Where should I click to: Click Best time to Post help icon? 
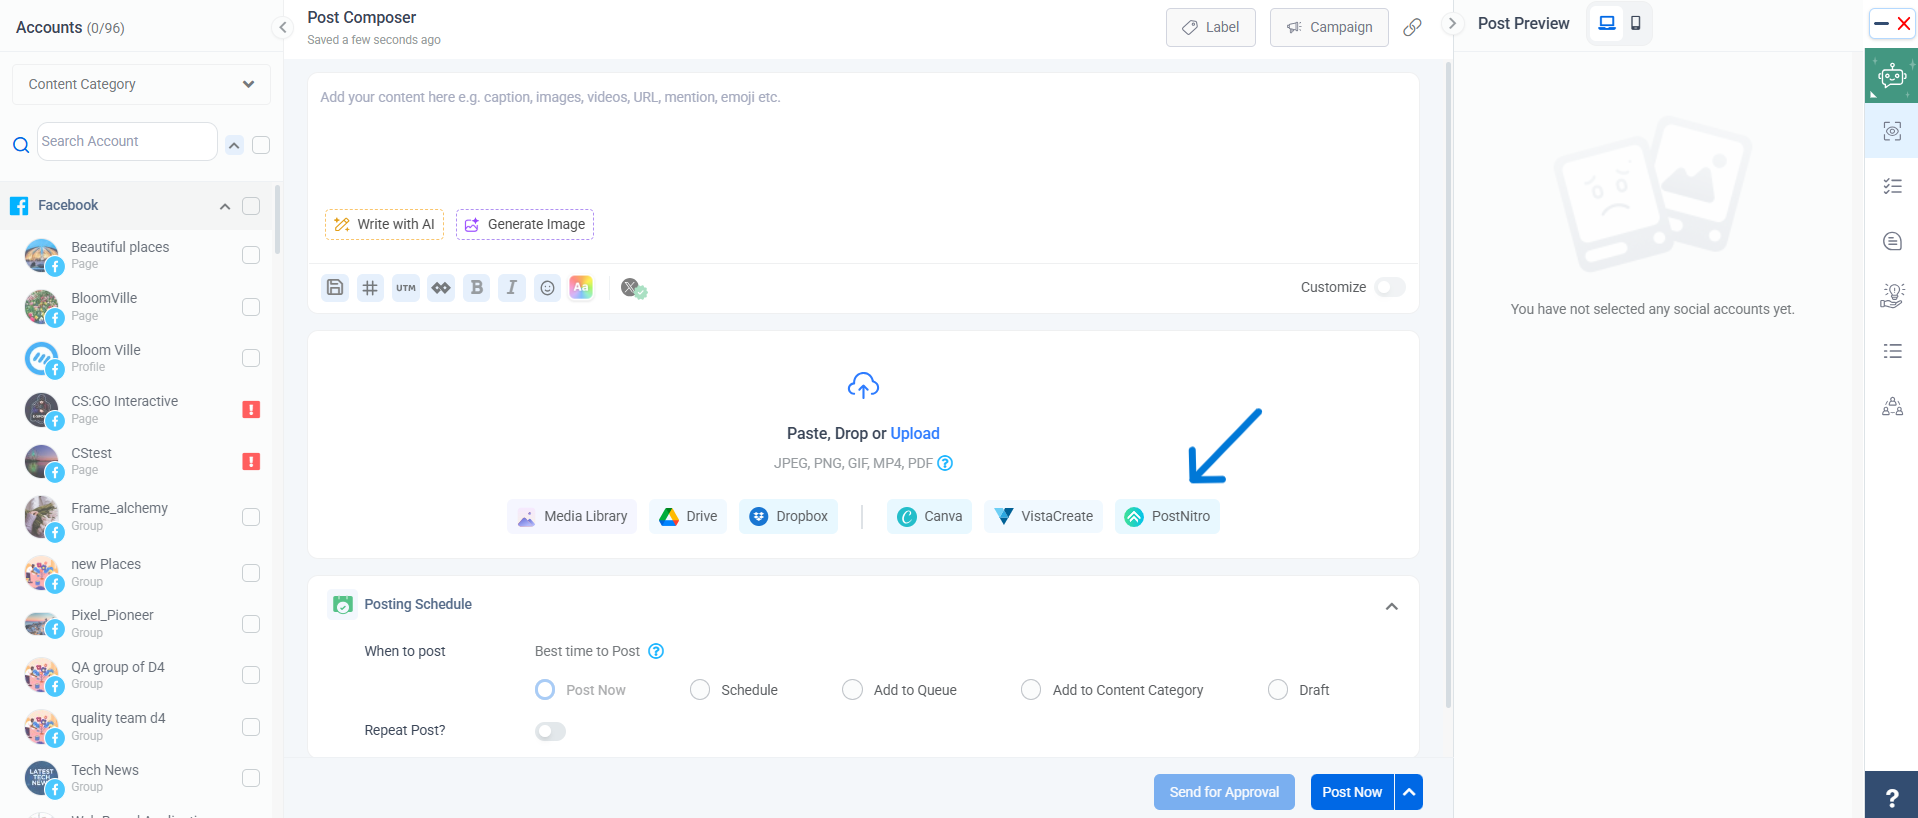click(656, 651)
